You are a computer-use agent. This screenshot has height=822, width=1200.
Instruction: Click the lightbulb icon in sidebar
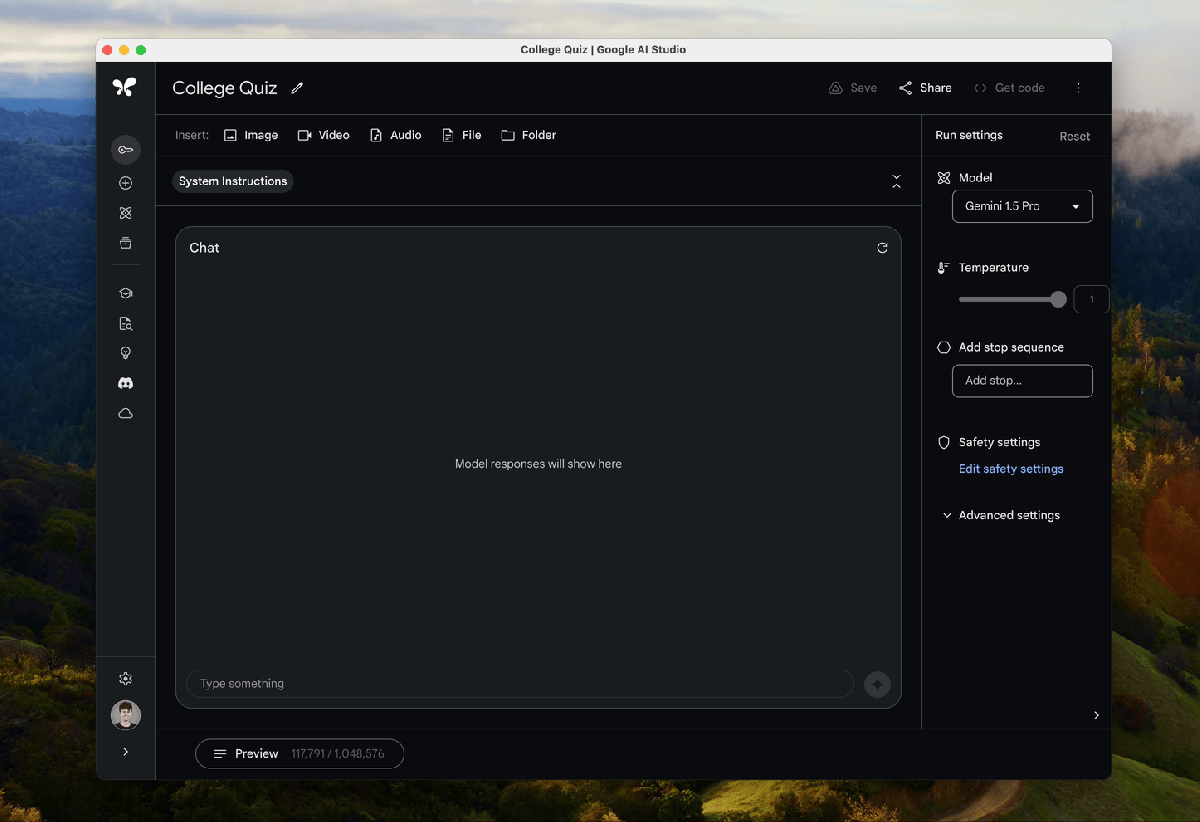125,352
